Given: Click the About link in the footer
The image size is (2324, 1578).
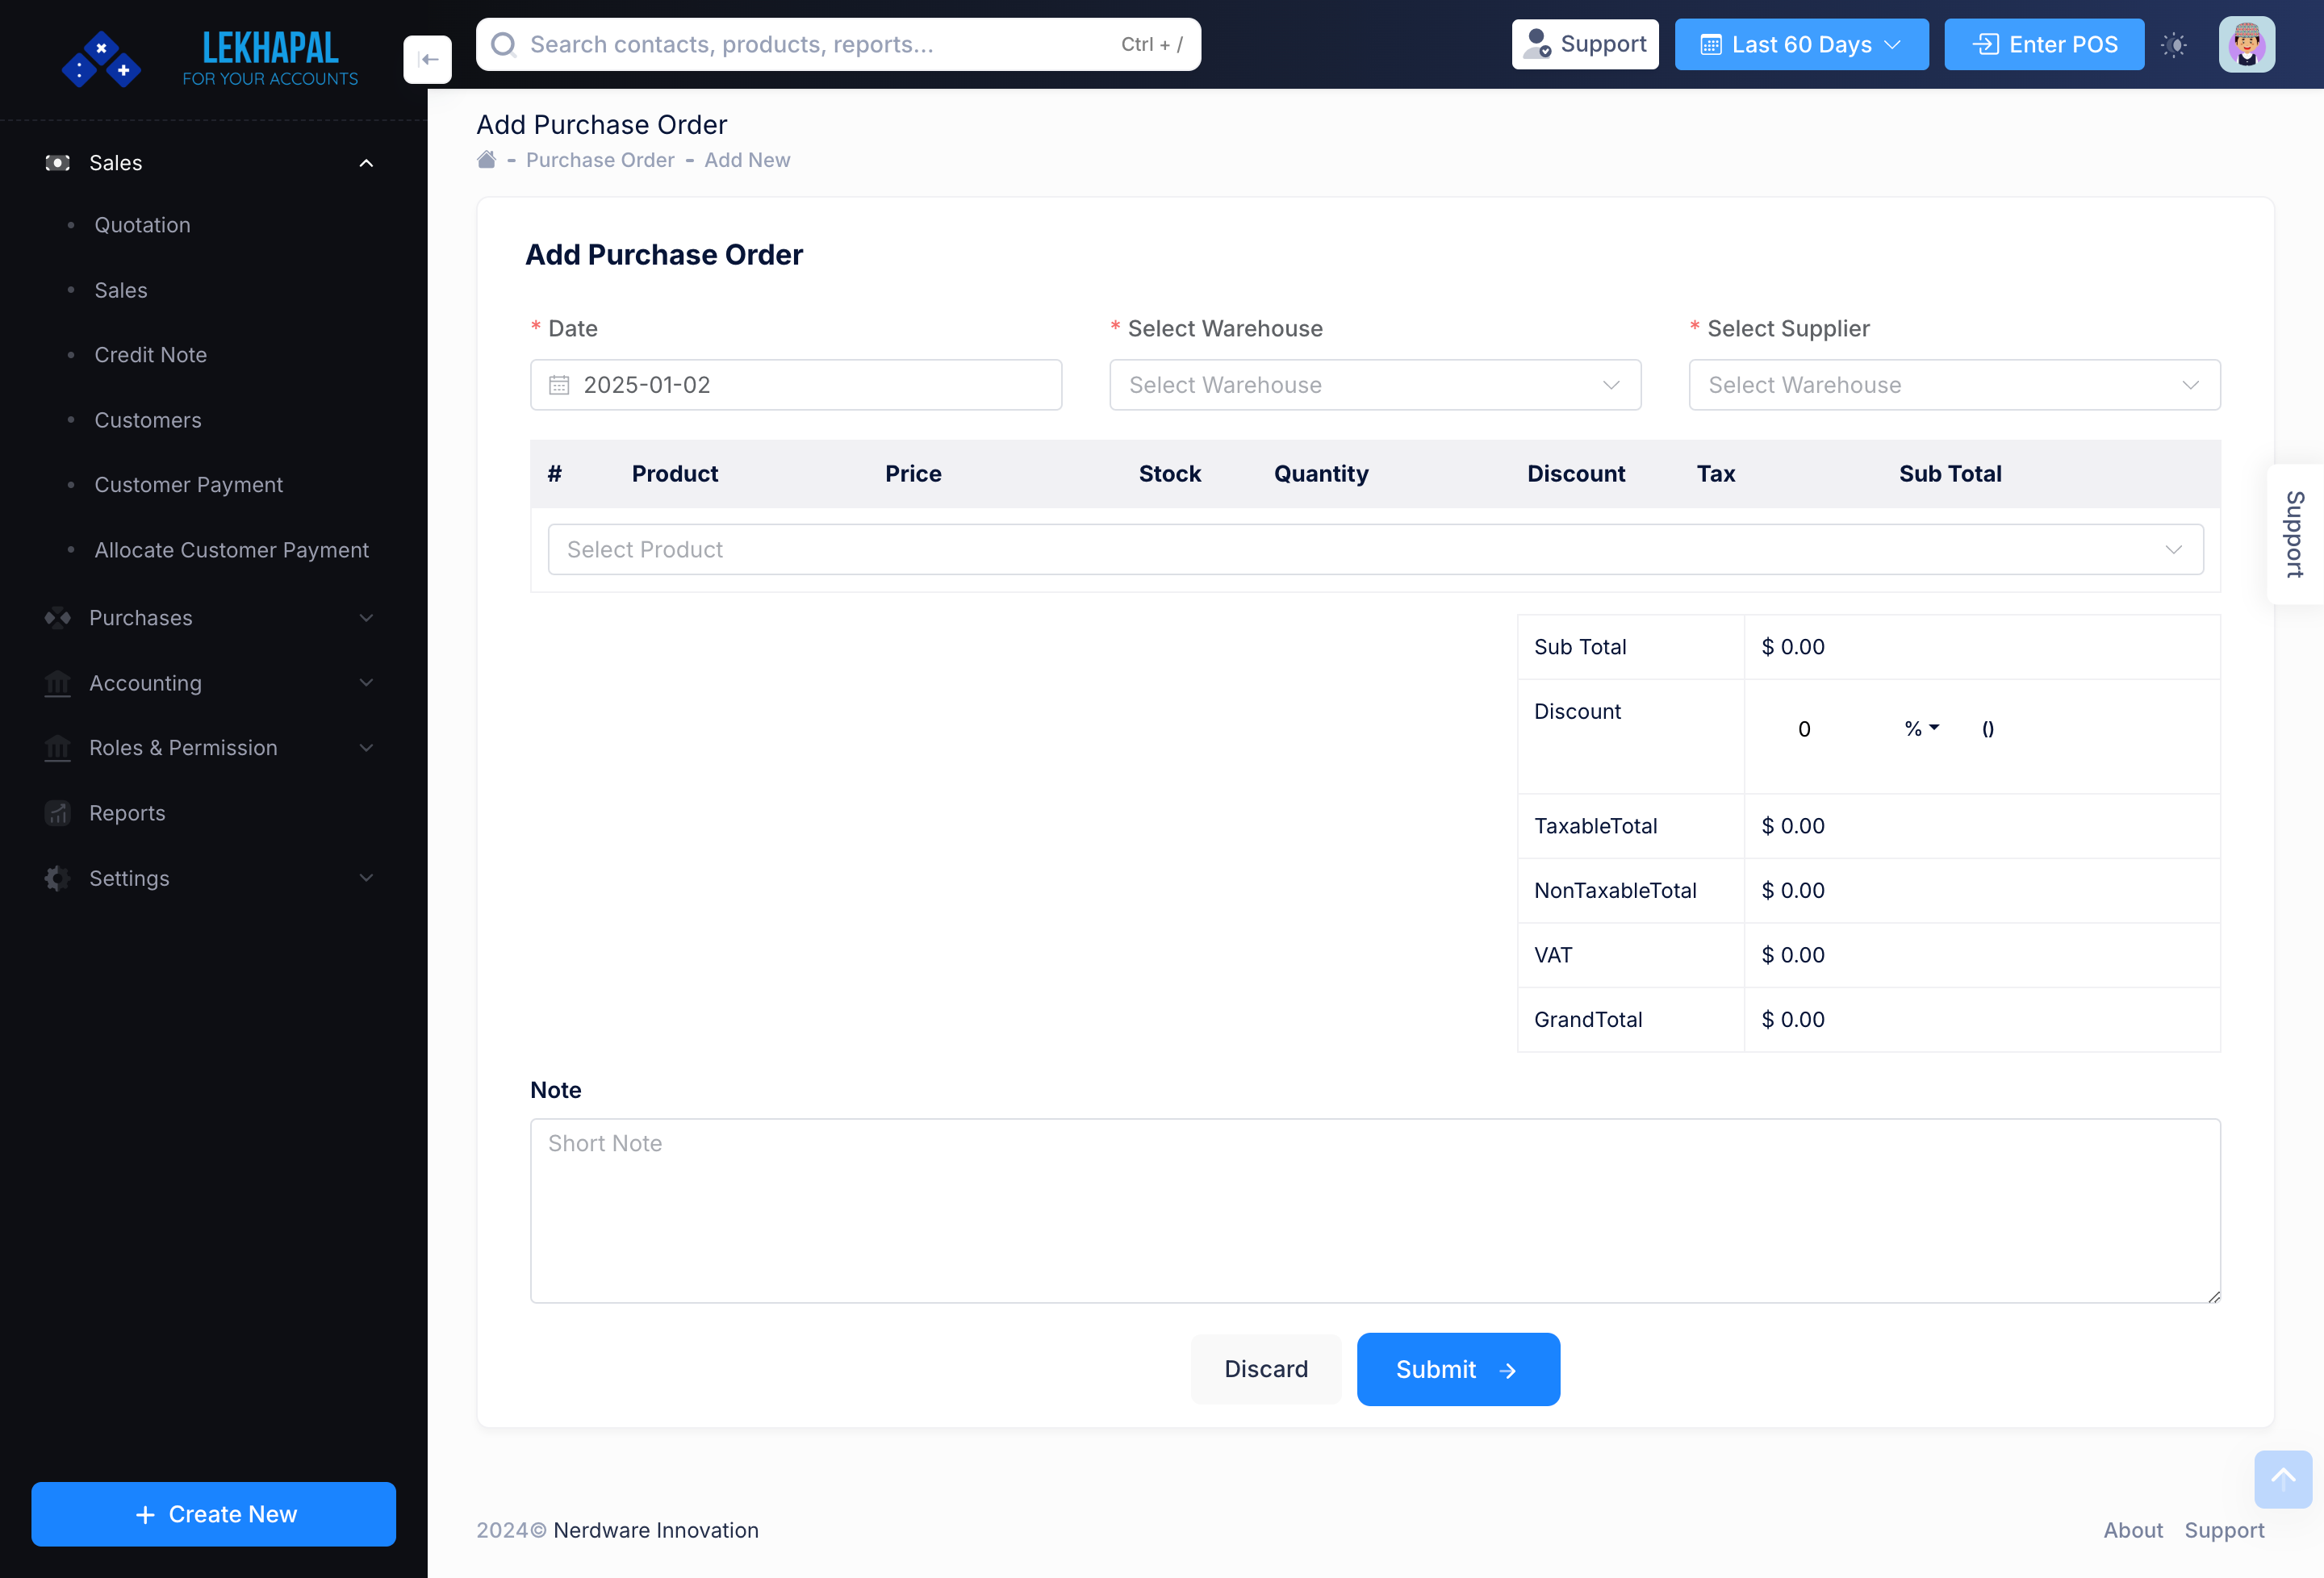Looking at the screenshot, I should click(2133, 1530).
